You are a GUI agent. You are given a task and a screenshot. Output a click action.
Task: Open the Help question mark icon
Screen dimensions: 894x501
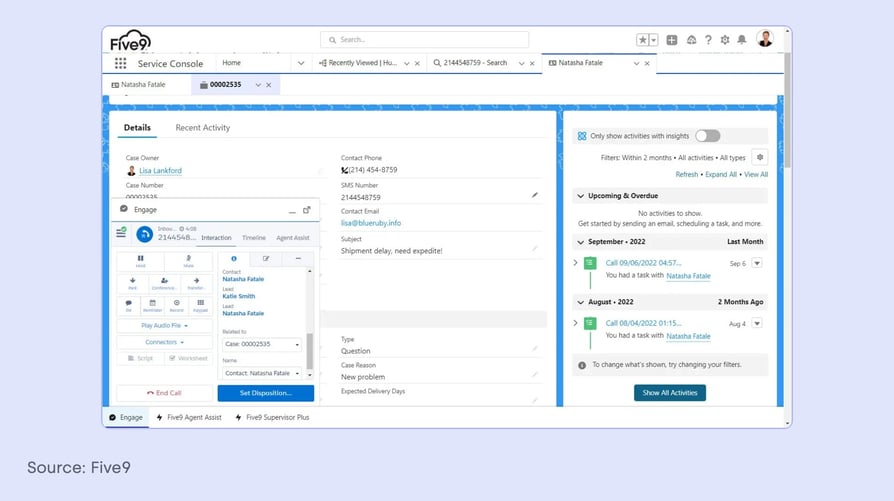coord(708,40)
